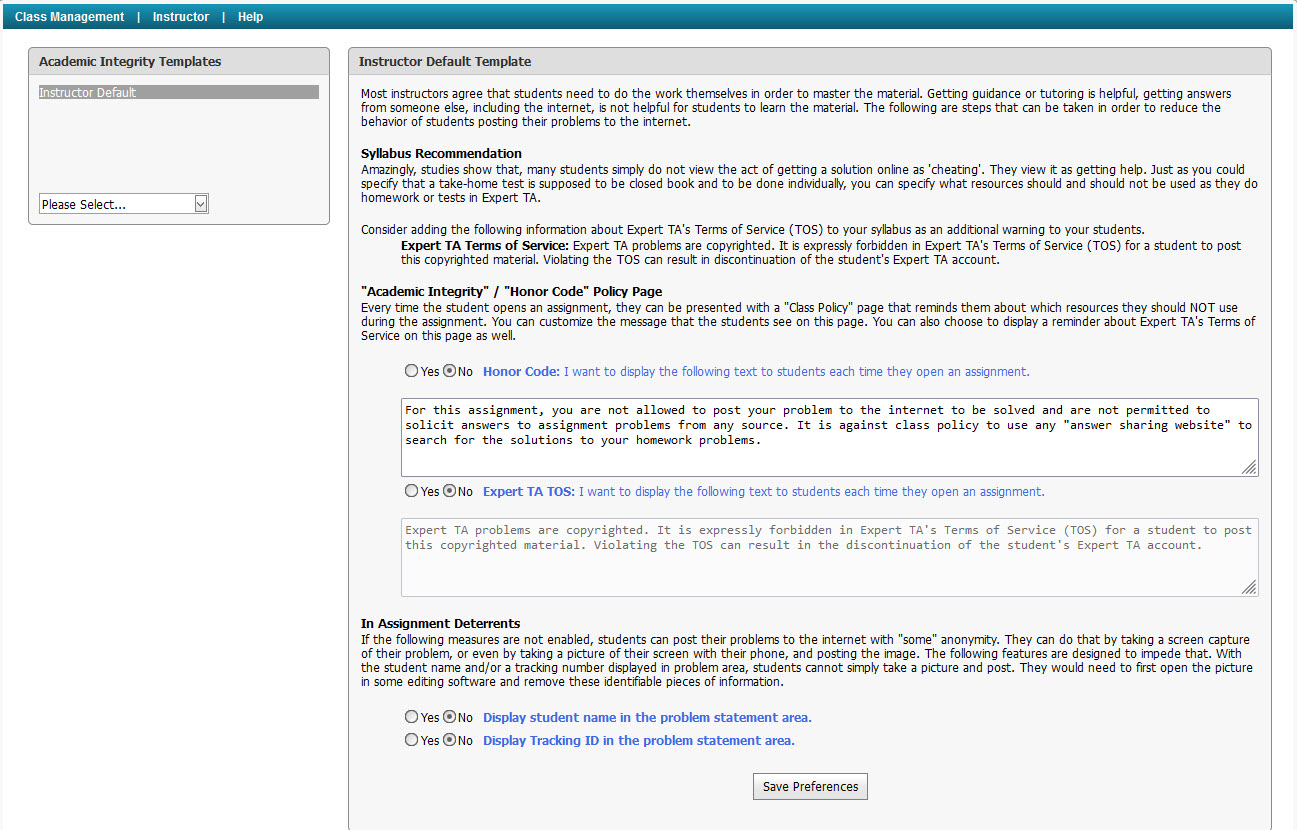Select No for Display Tracking ID
Image resolution: width=1297 pixels, height=830 pixels.
tap(449, 741)
